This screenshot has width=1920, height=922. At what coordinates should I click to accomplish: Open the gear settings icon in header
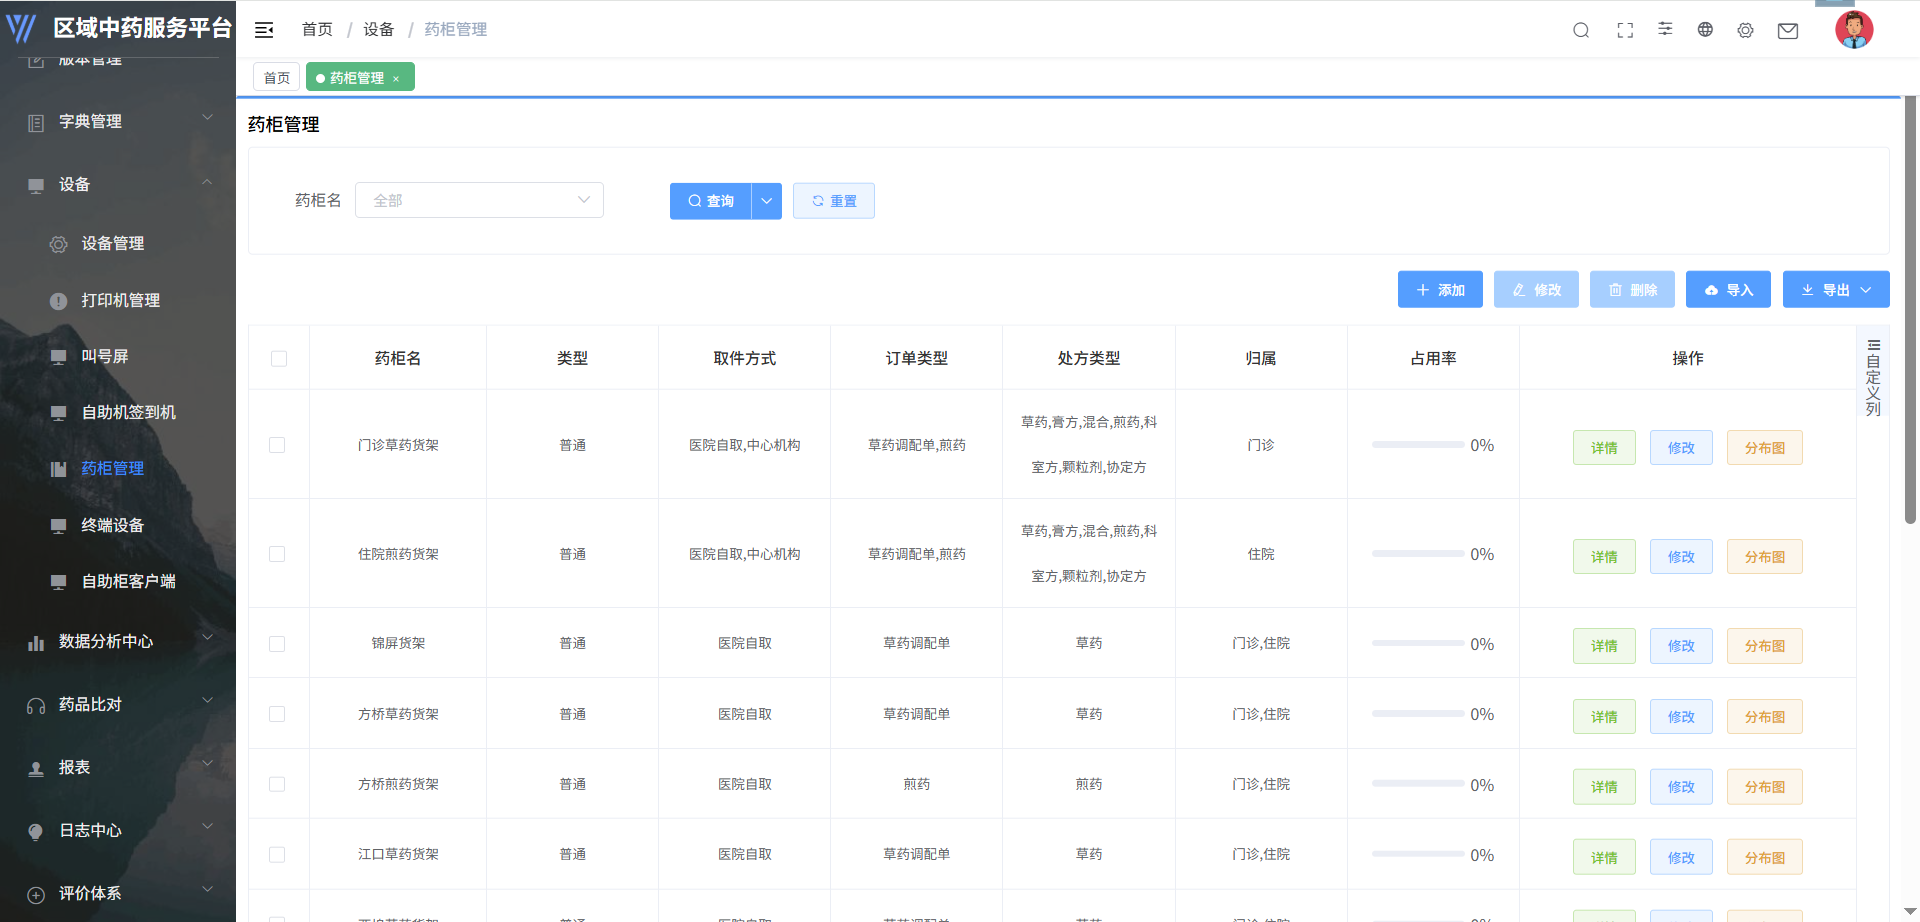(1745, 30)
